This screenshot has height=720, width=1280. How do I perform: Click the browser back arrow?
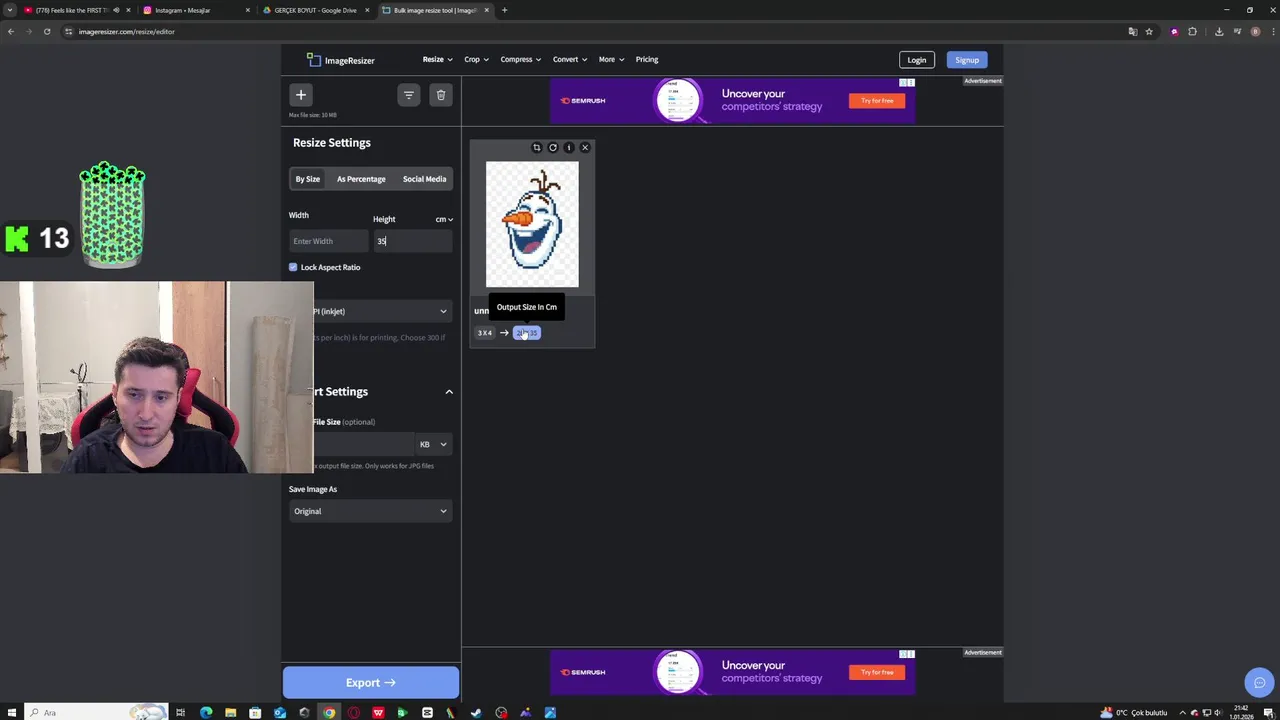[11, 32]
